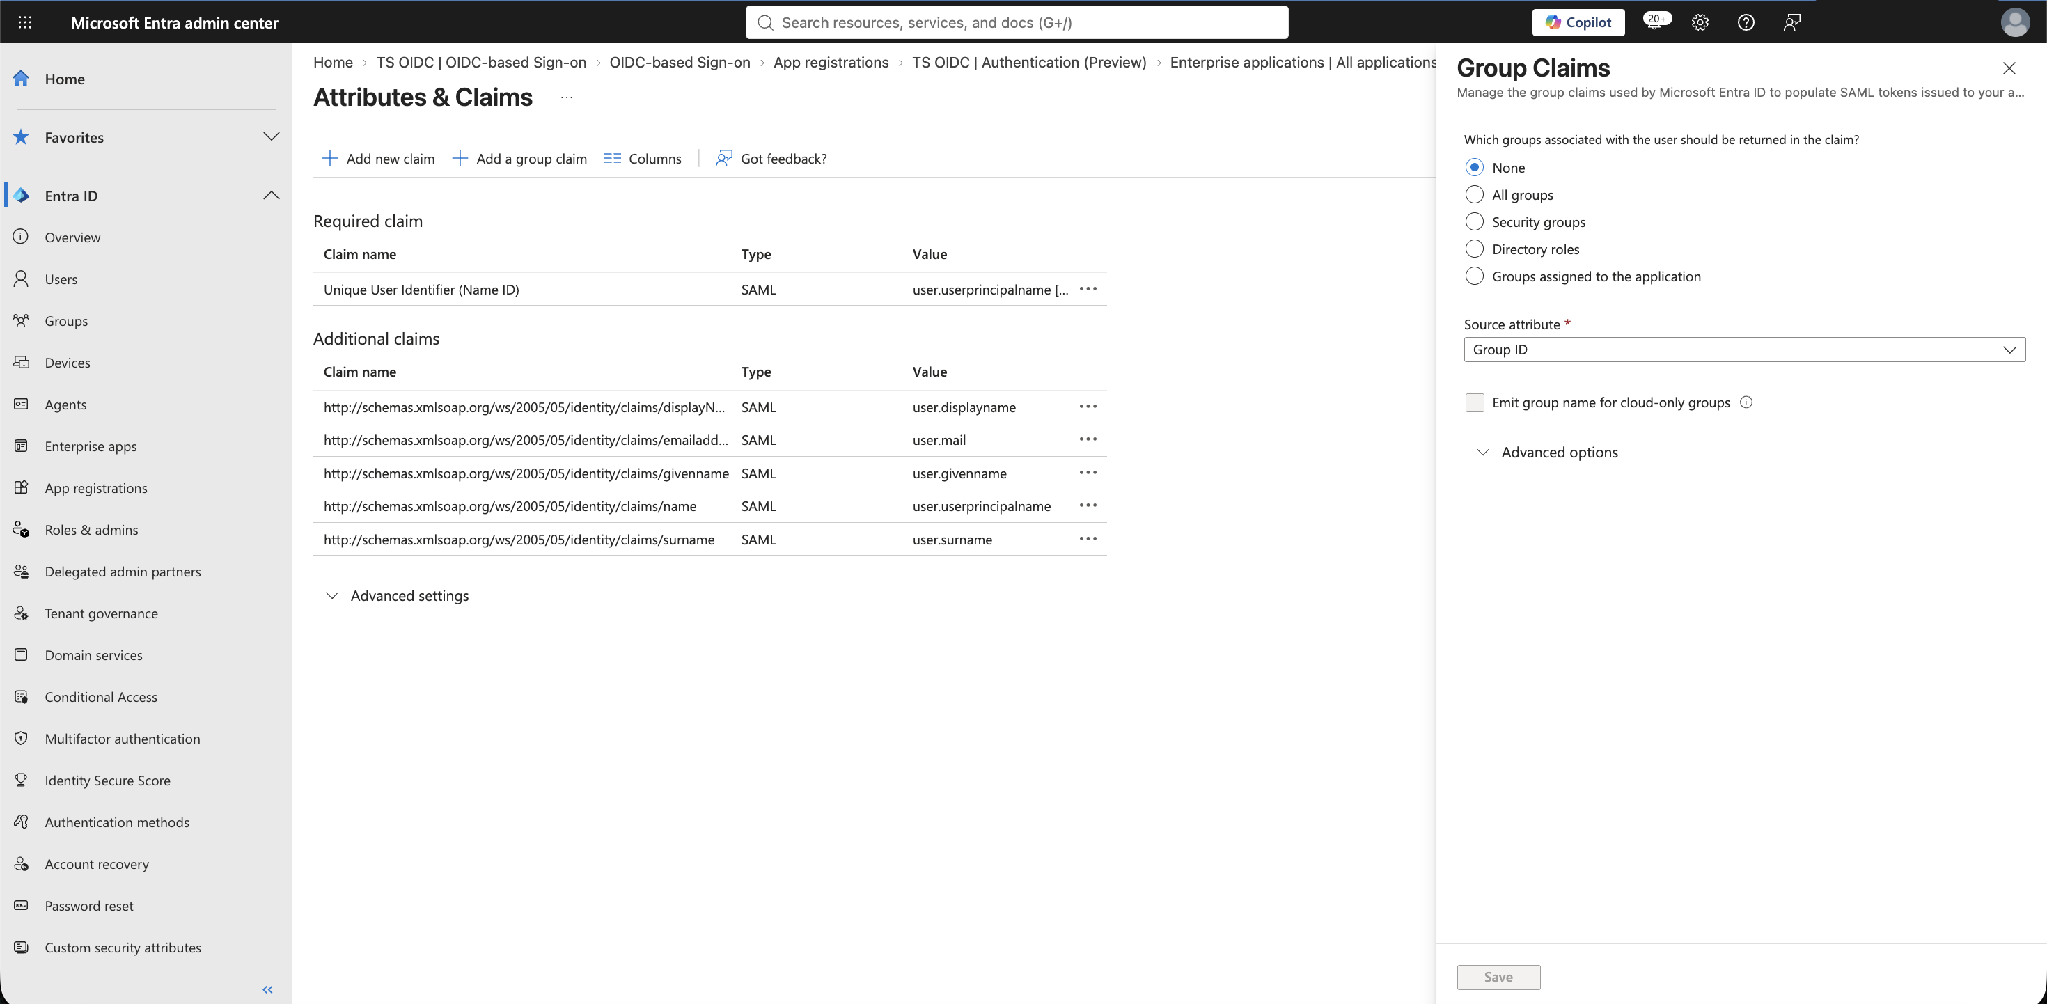
Task: Open the Source attribute Group ID dropdown
Action: click(x=1744, y=349)
